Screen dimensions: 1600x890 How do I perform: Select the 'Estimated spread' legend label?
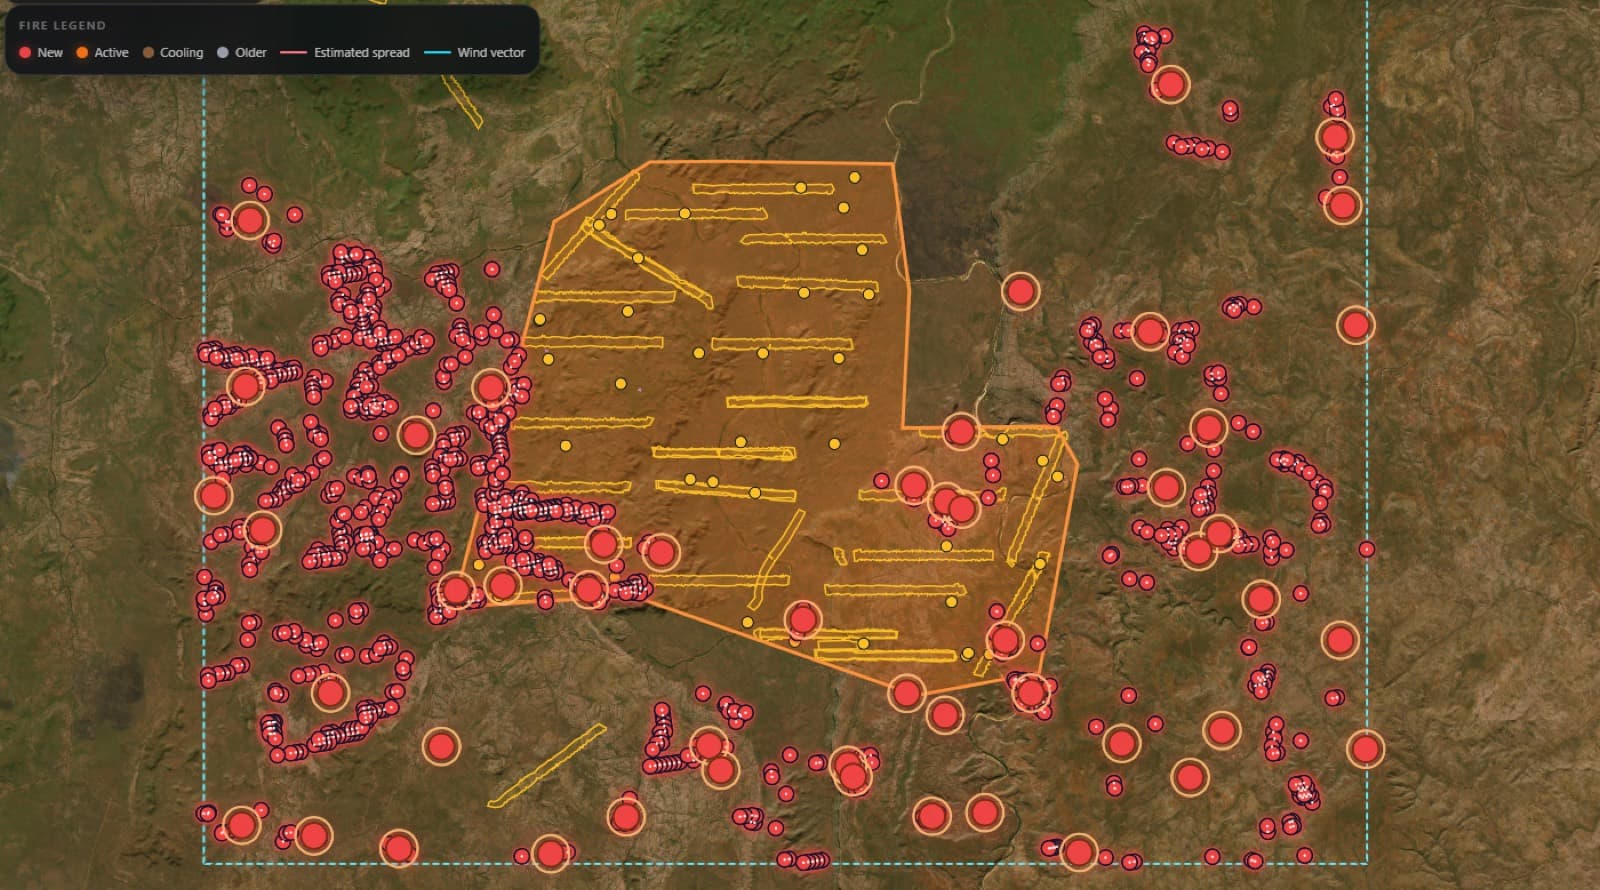362,52
